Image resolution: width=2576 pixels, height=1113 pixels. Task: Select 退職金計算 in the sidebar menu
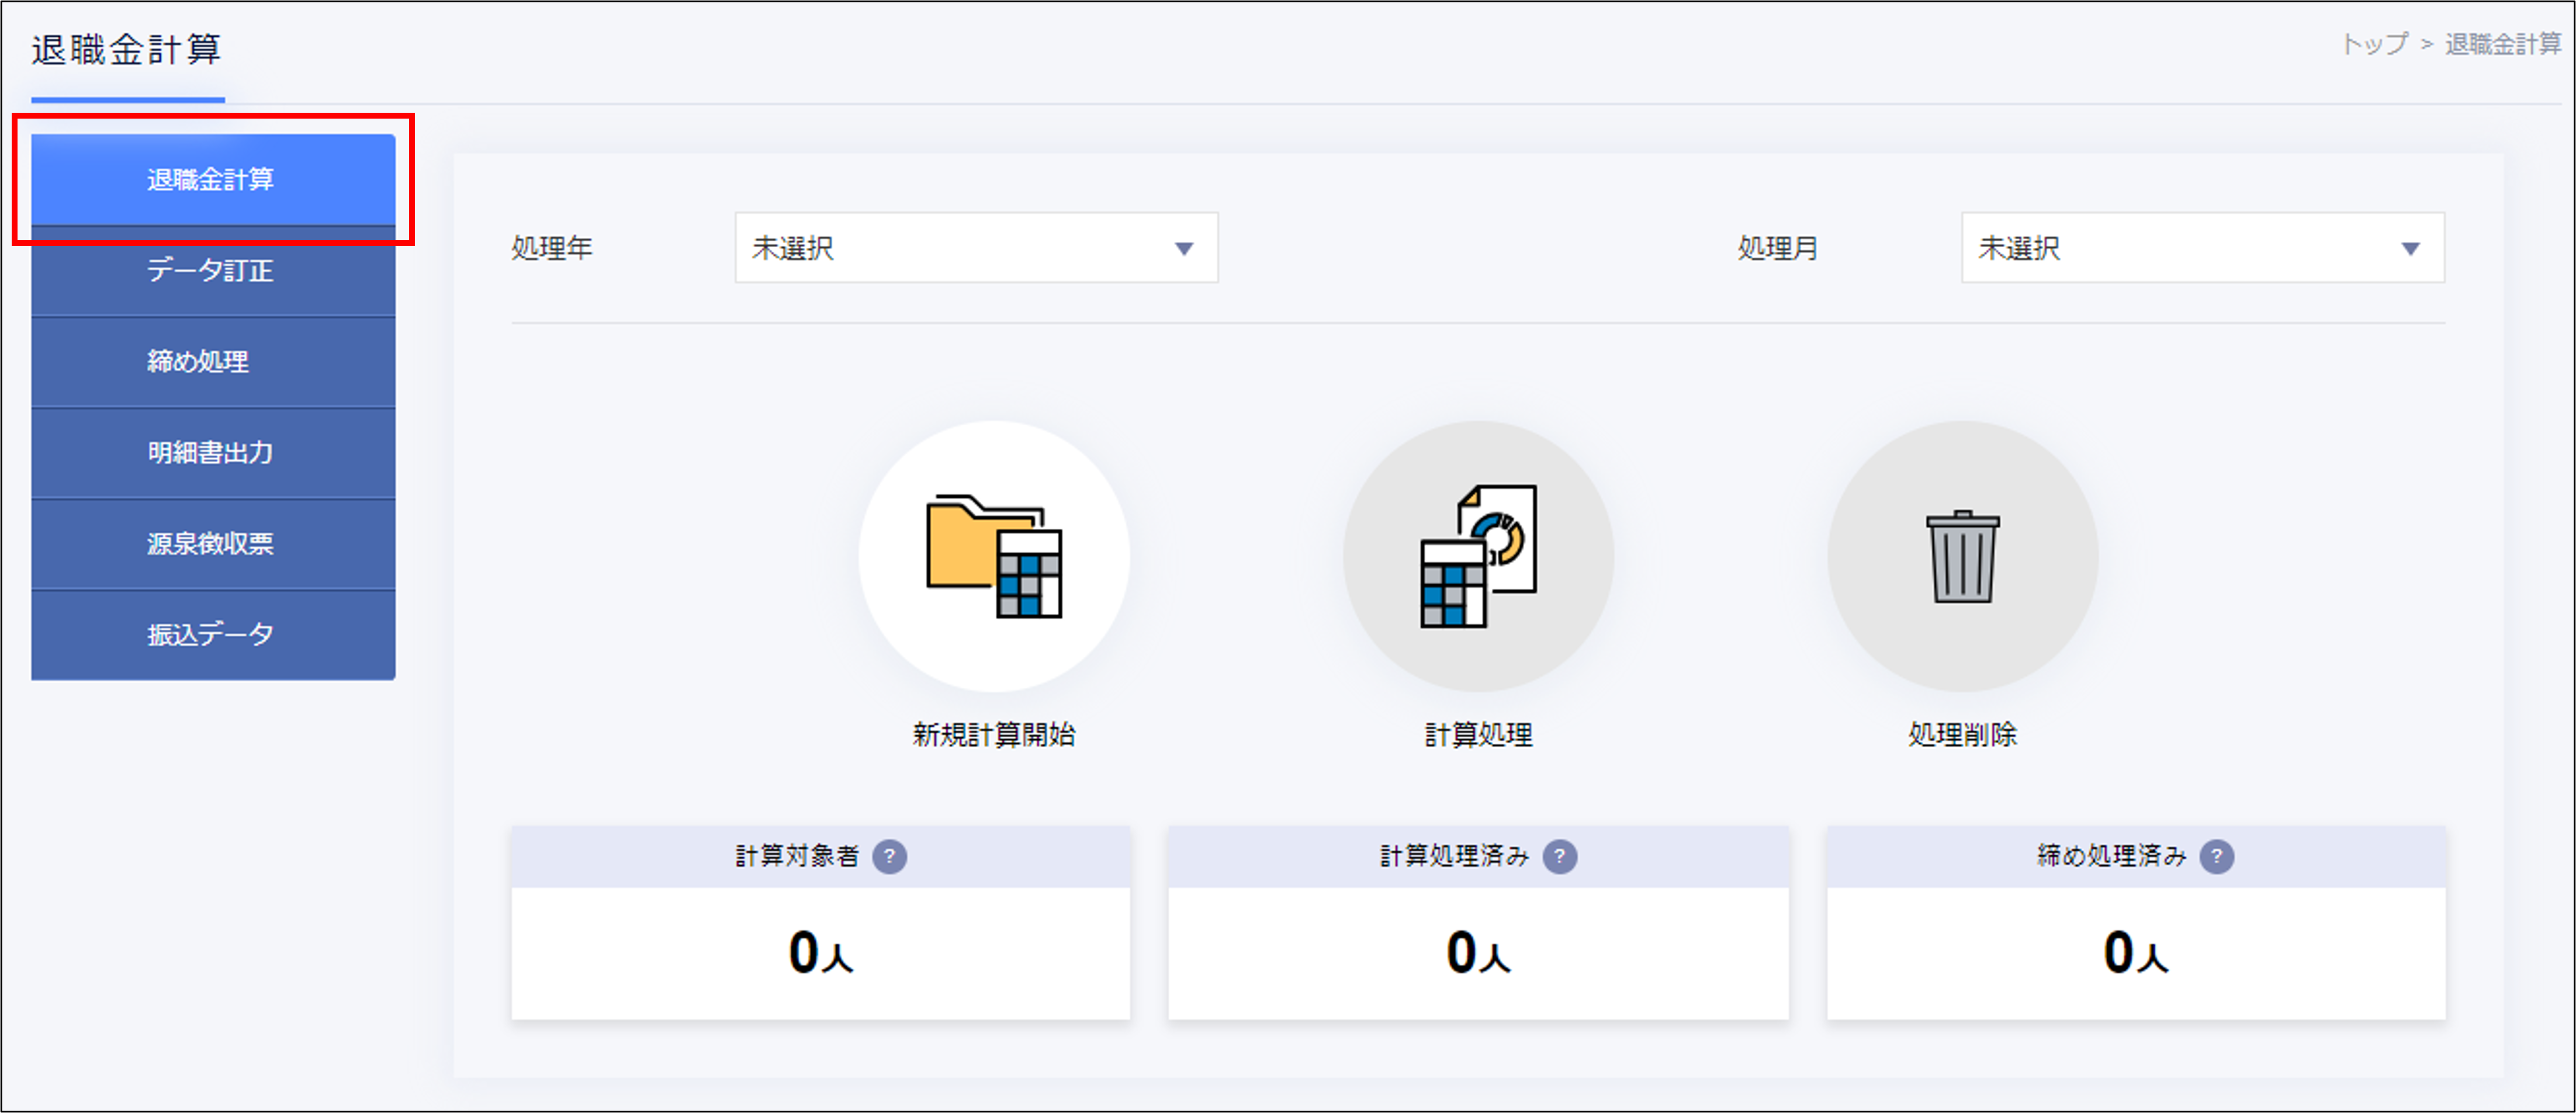click(213, 180)
